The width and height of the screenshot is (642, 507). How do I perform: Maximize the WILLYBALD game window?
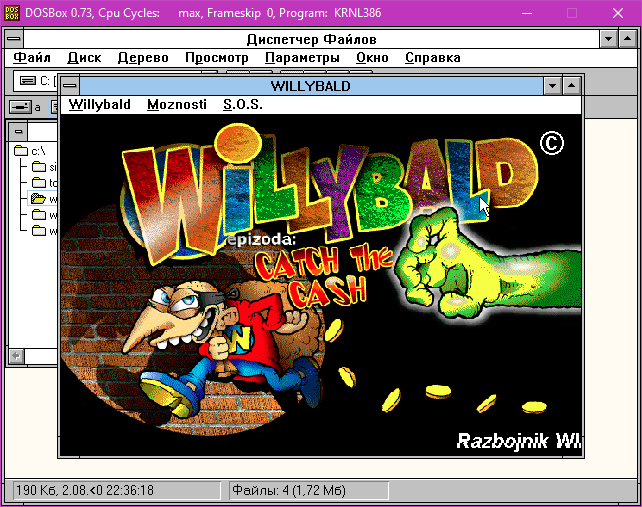coord(572,86)
